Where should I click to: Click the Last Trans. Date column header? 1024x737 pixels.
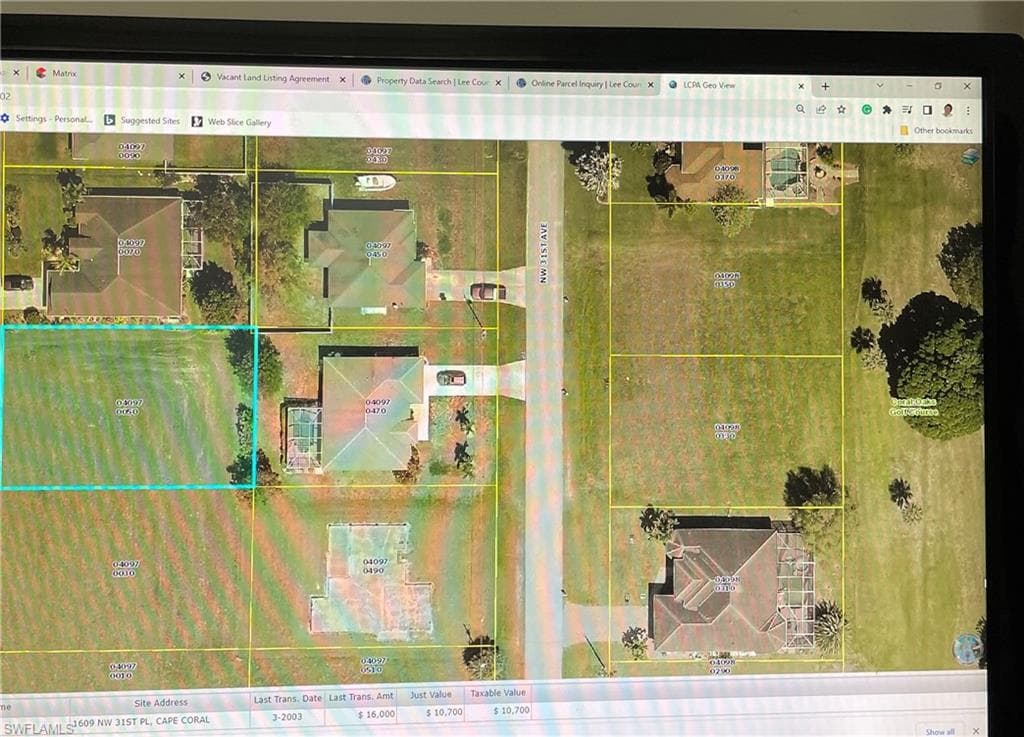tap(287, 699)
